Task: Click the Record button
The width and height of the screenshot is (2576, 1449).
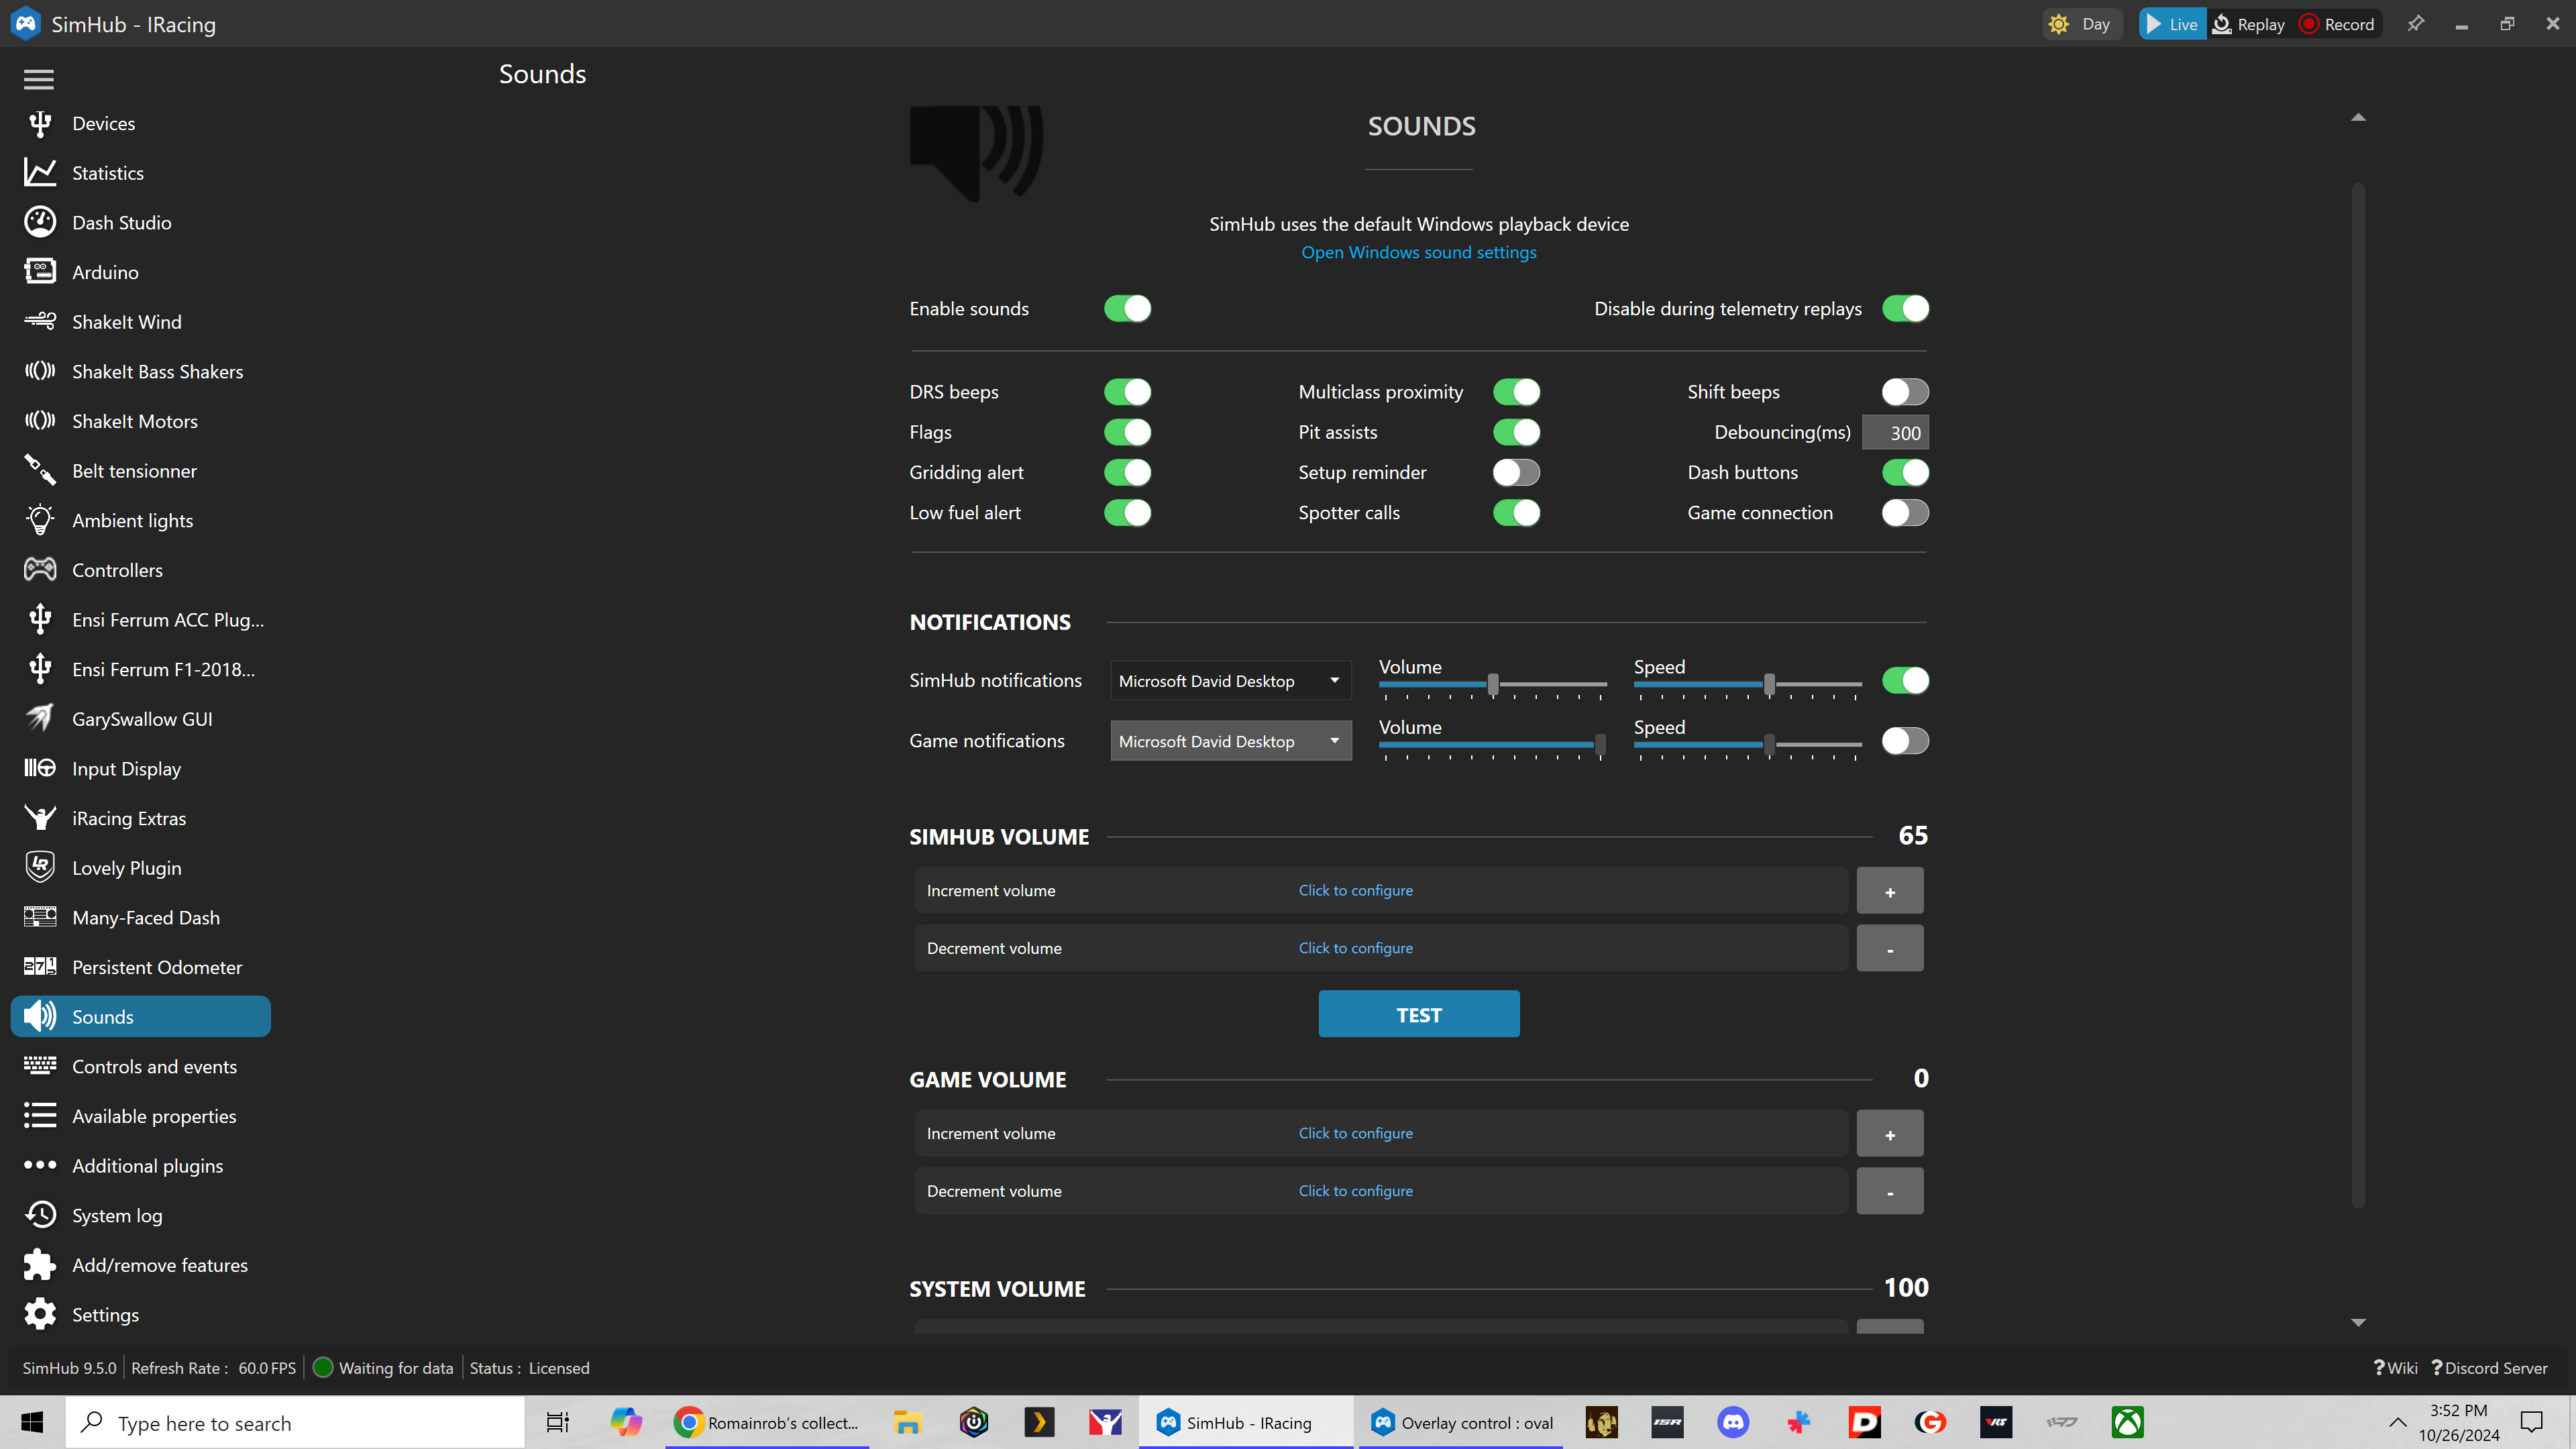Action: tap(2336, 24)
